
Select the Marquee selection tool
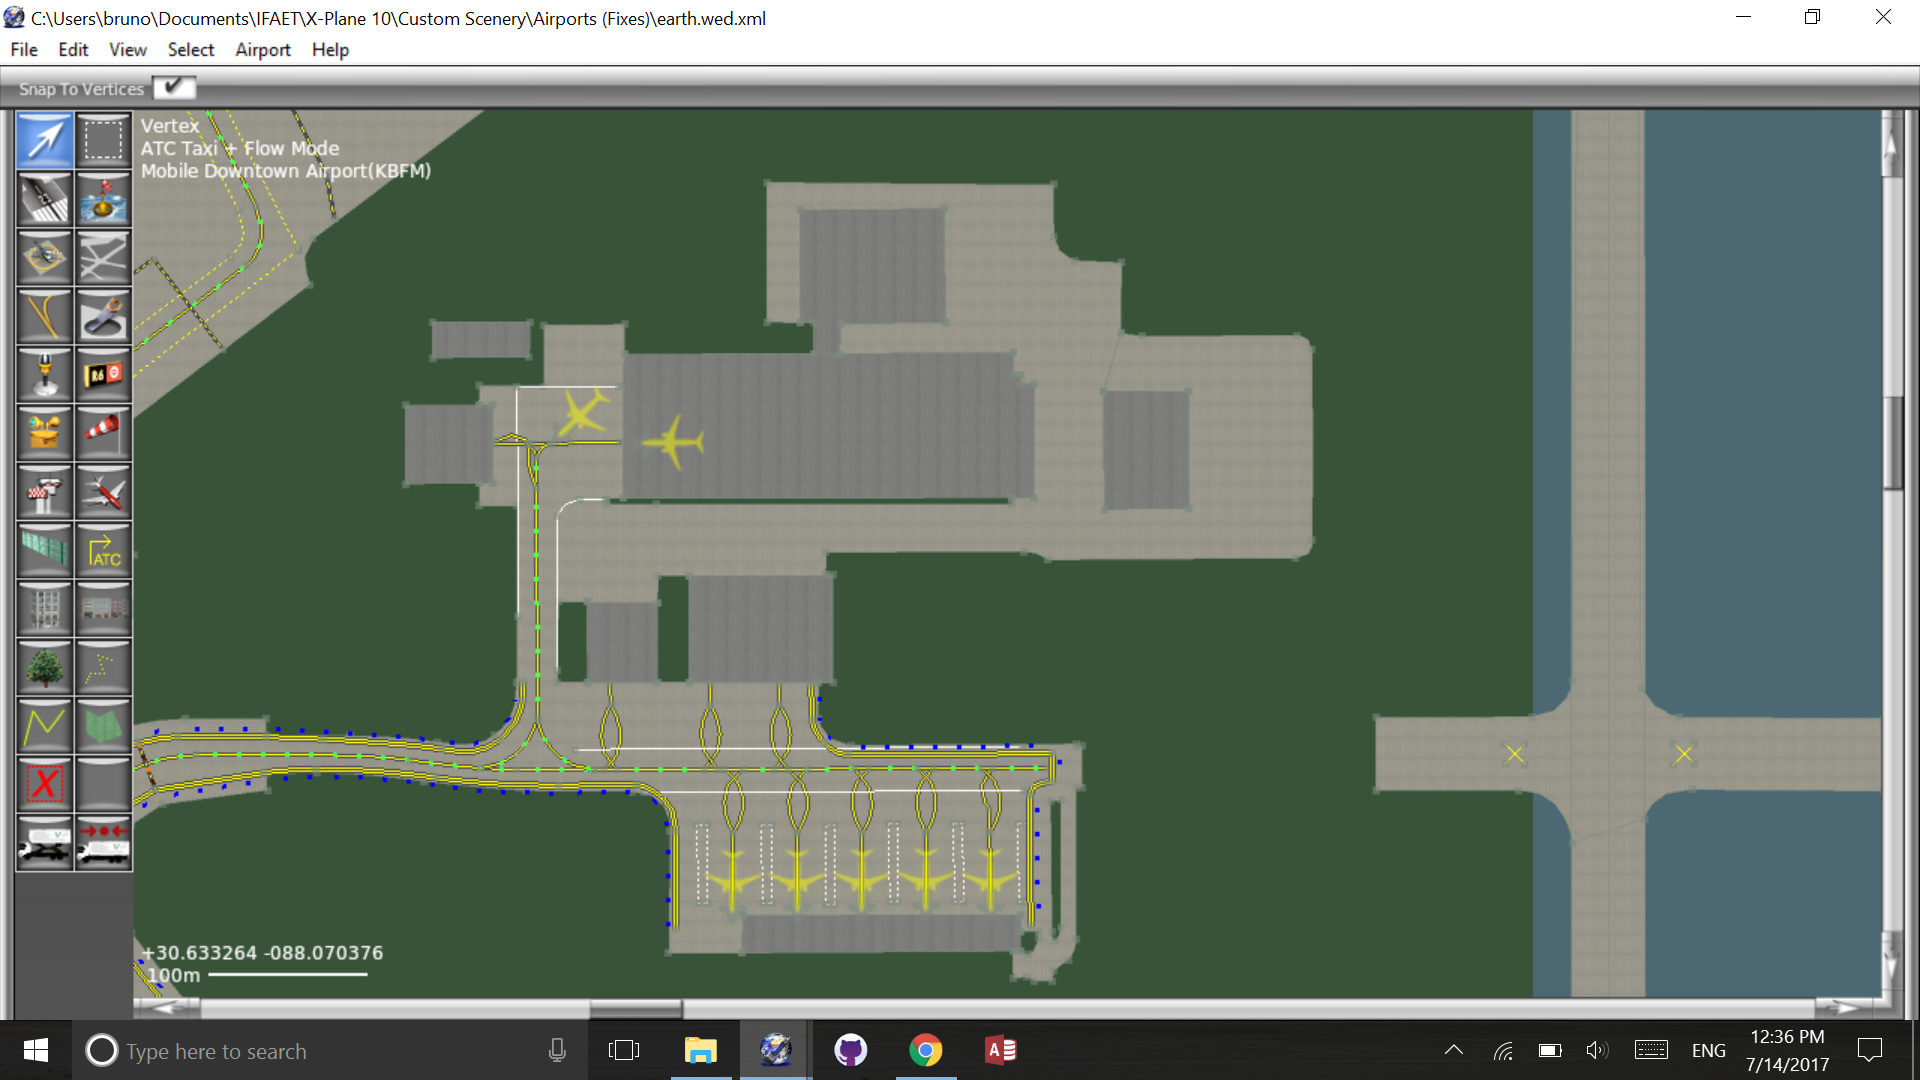coord(103,140)
